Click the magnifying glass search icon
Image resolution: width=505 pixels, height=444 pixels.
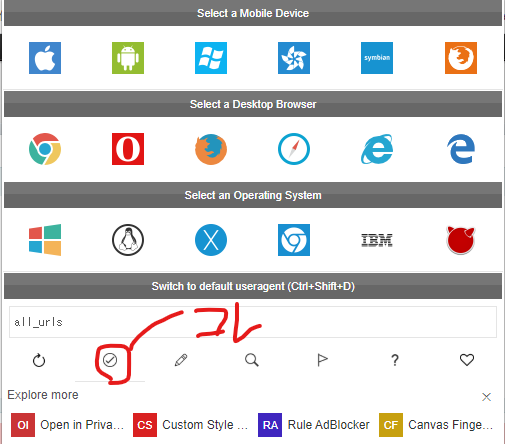252,360
